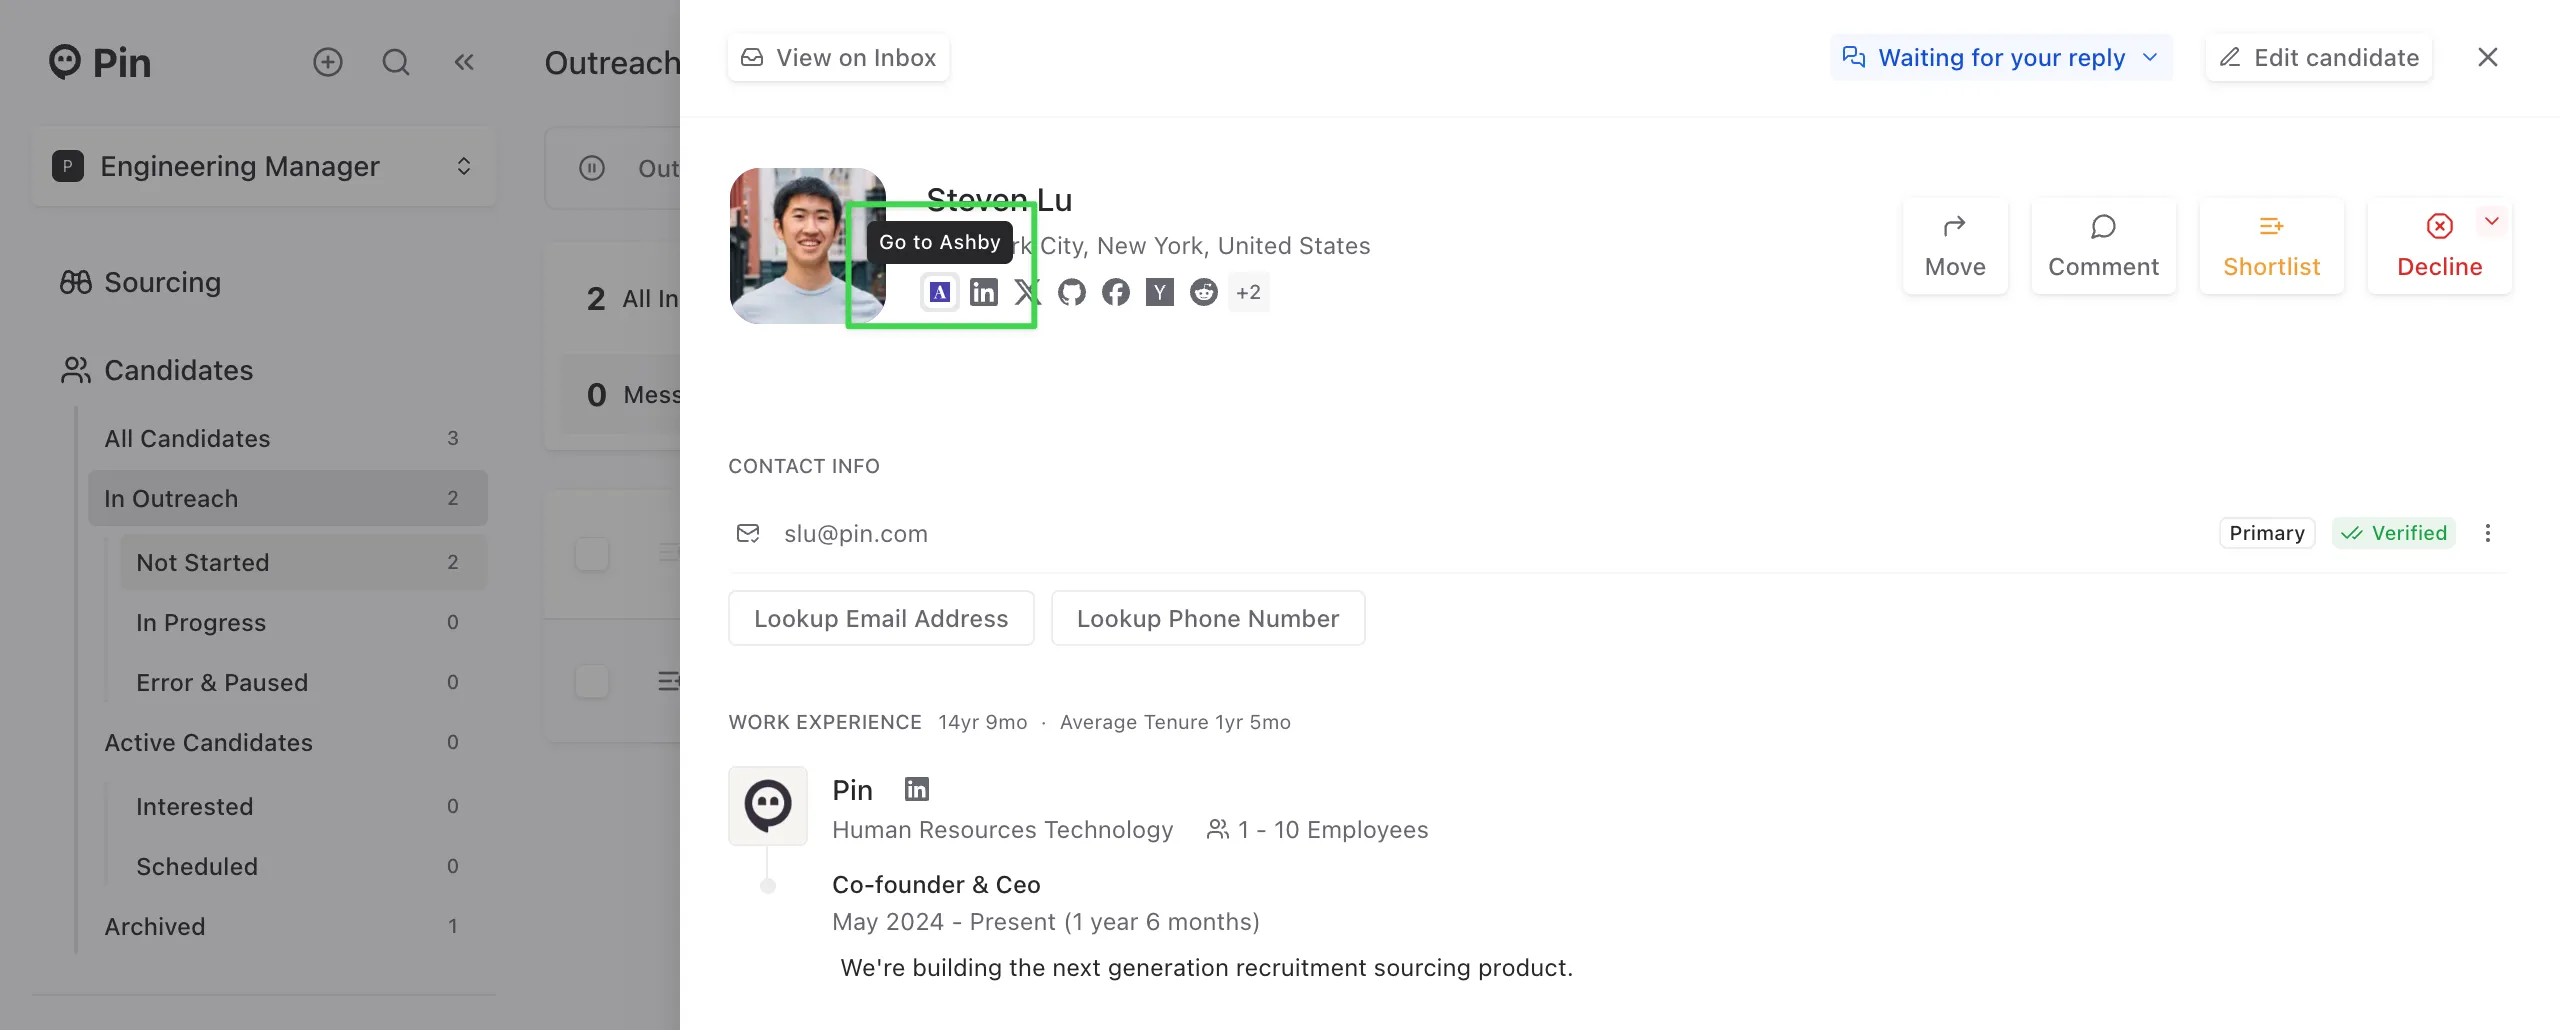Click the slu@pin.com email address
2560x1030 pixels.
coord(856,534)
